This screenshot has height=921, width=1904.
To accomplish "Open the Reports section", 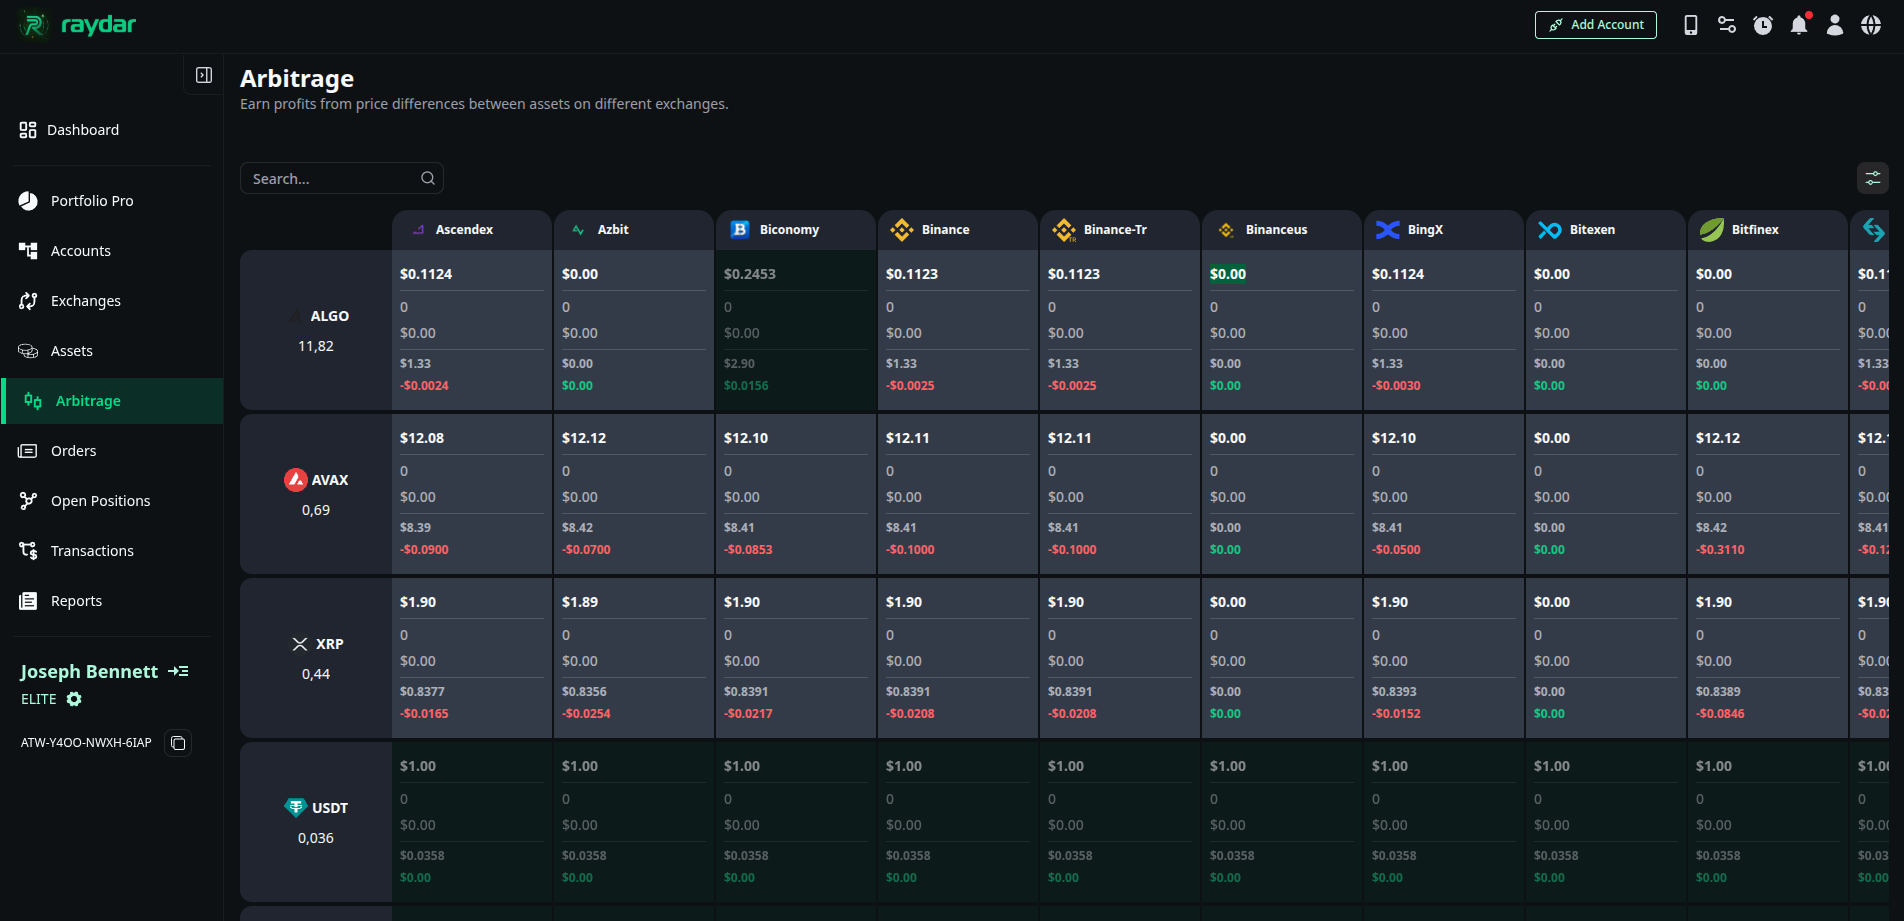I will click(76, 600).
